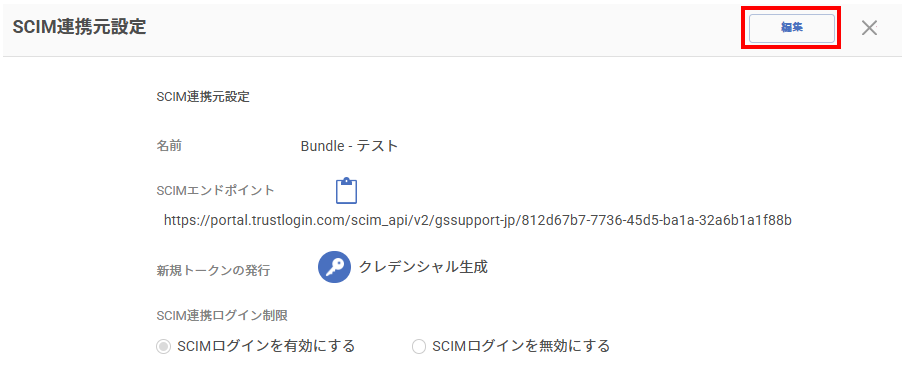Close the SCIM連携元設定 dialog with the X
This screenshot has width=904, height=370.
coord(869,28)
